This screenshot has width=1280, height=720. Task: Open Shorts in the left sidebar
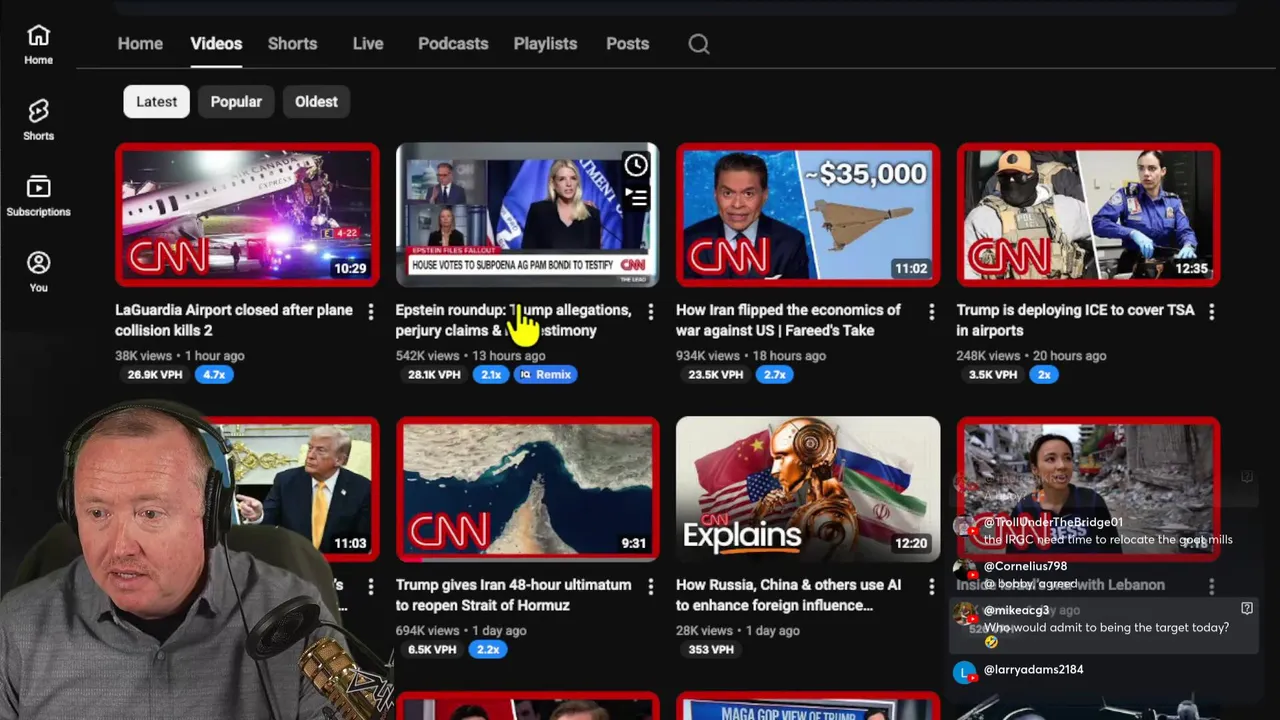coord(38,120)
